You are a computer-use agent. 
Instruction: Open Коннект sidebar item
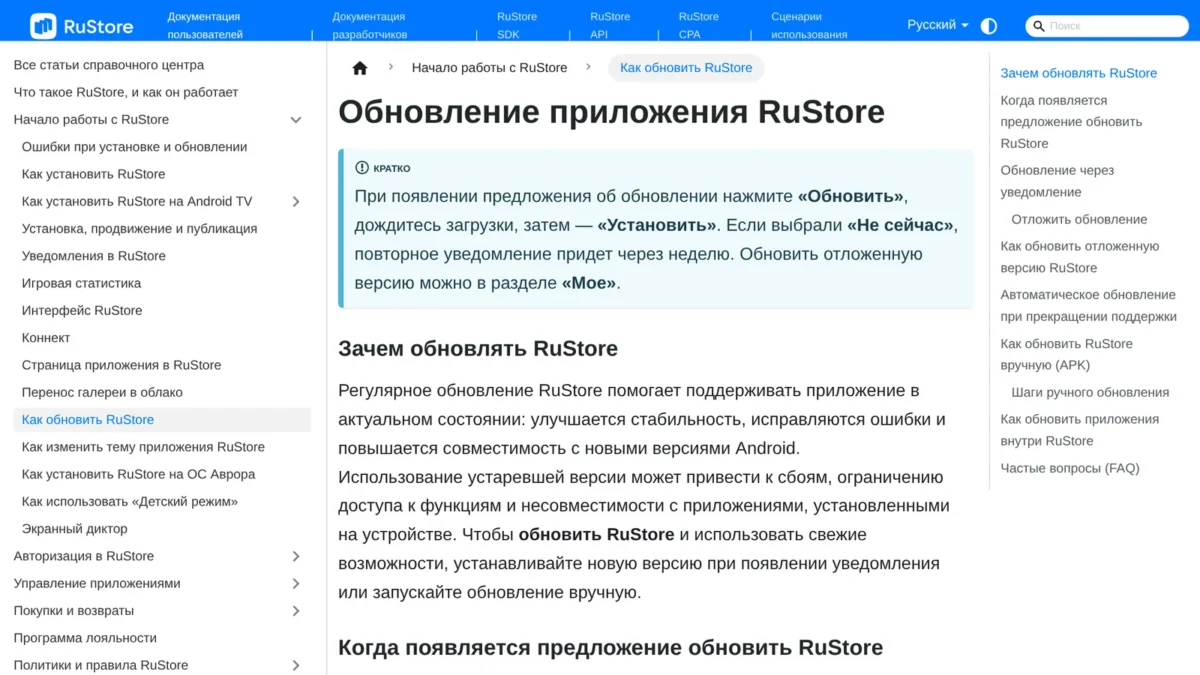(x=46, y=338)
